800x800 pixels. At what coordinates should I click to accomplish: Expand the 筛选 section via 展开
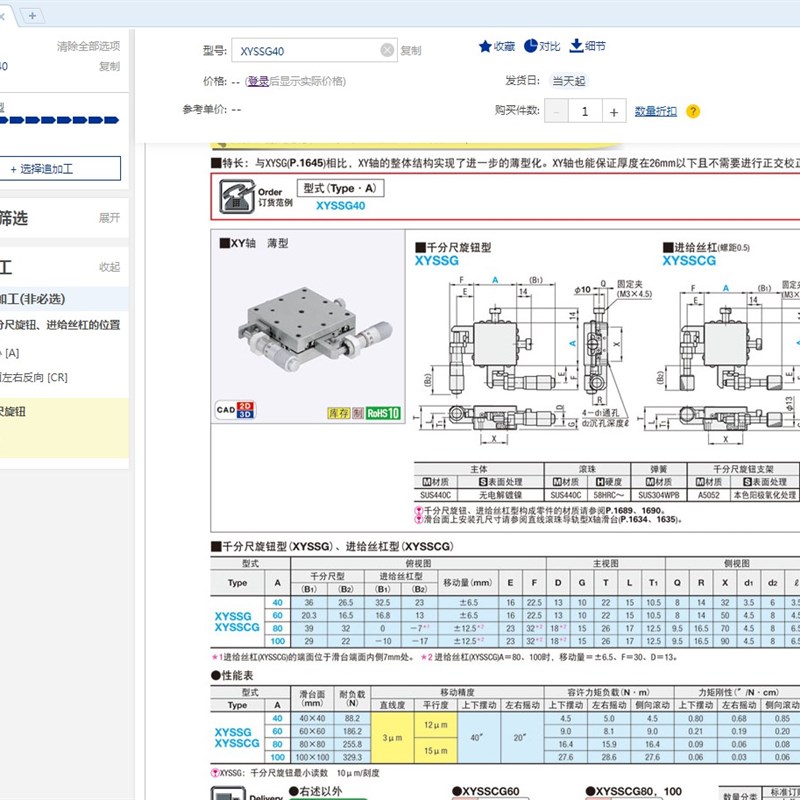109,218
